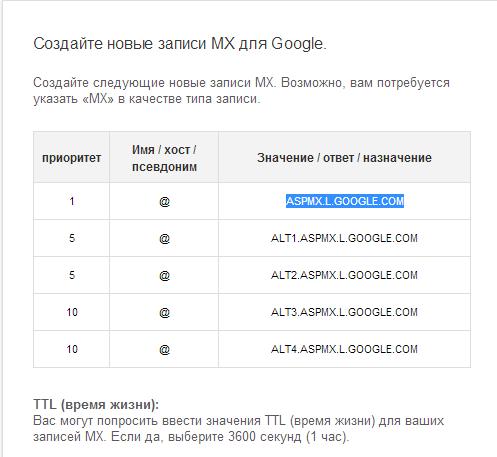Click the @ host in the first row
The width and height of the screenshot is (497, 457).
click(164, 201)
